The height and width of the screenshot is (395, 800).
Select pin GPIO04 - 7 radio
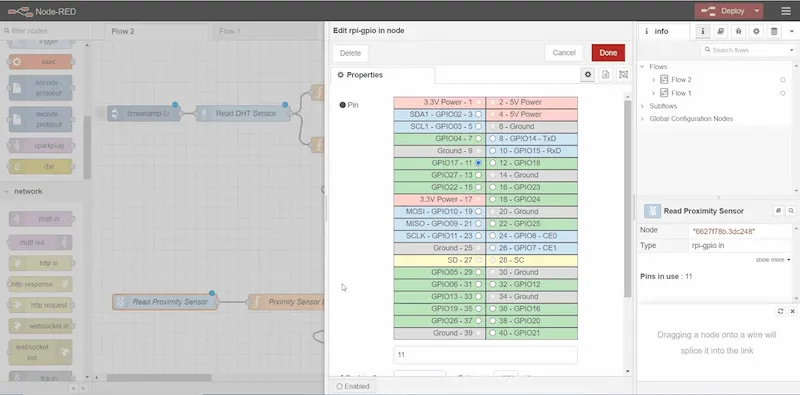[x=478, y=138]
